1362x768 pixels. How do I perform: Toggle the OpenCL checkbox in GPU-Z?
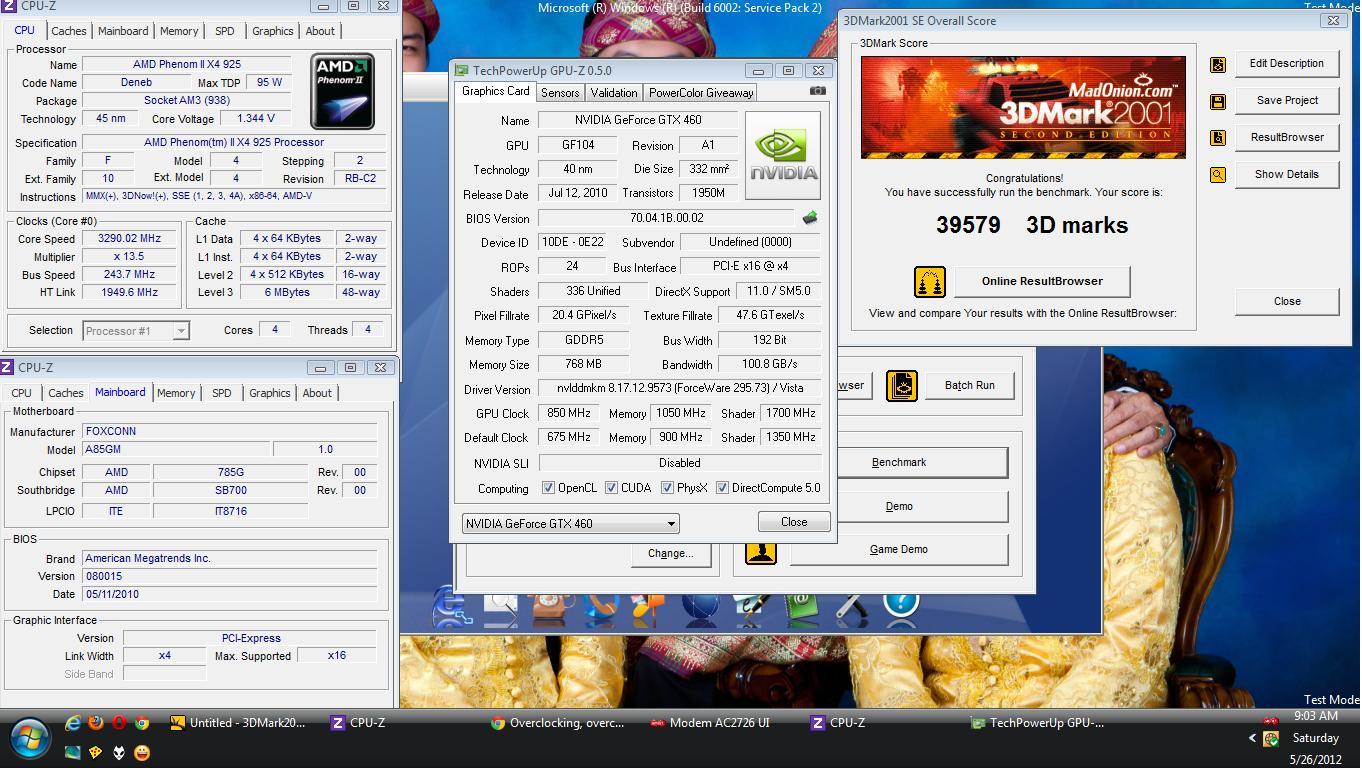548,488
